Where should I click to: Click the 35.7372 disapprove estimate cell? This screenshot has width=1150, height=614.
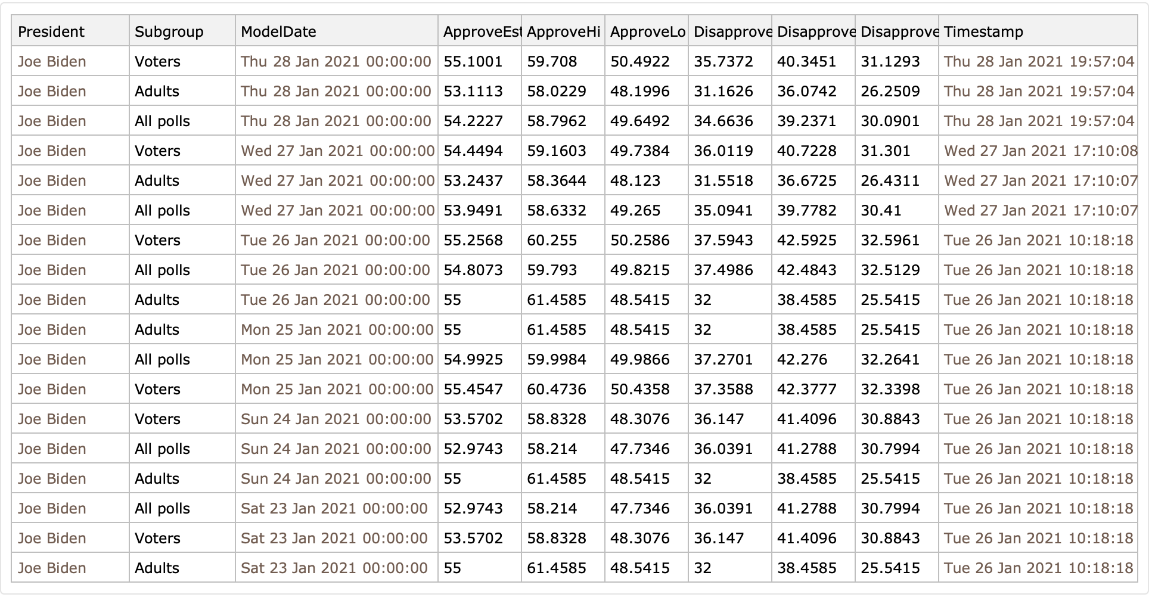(723, 61)
